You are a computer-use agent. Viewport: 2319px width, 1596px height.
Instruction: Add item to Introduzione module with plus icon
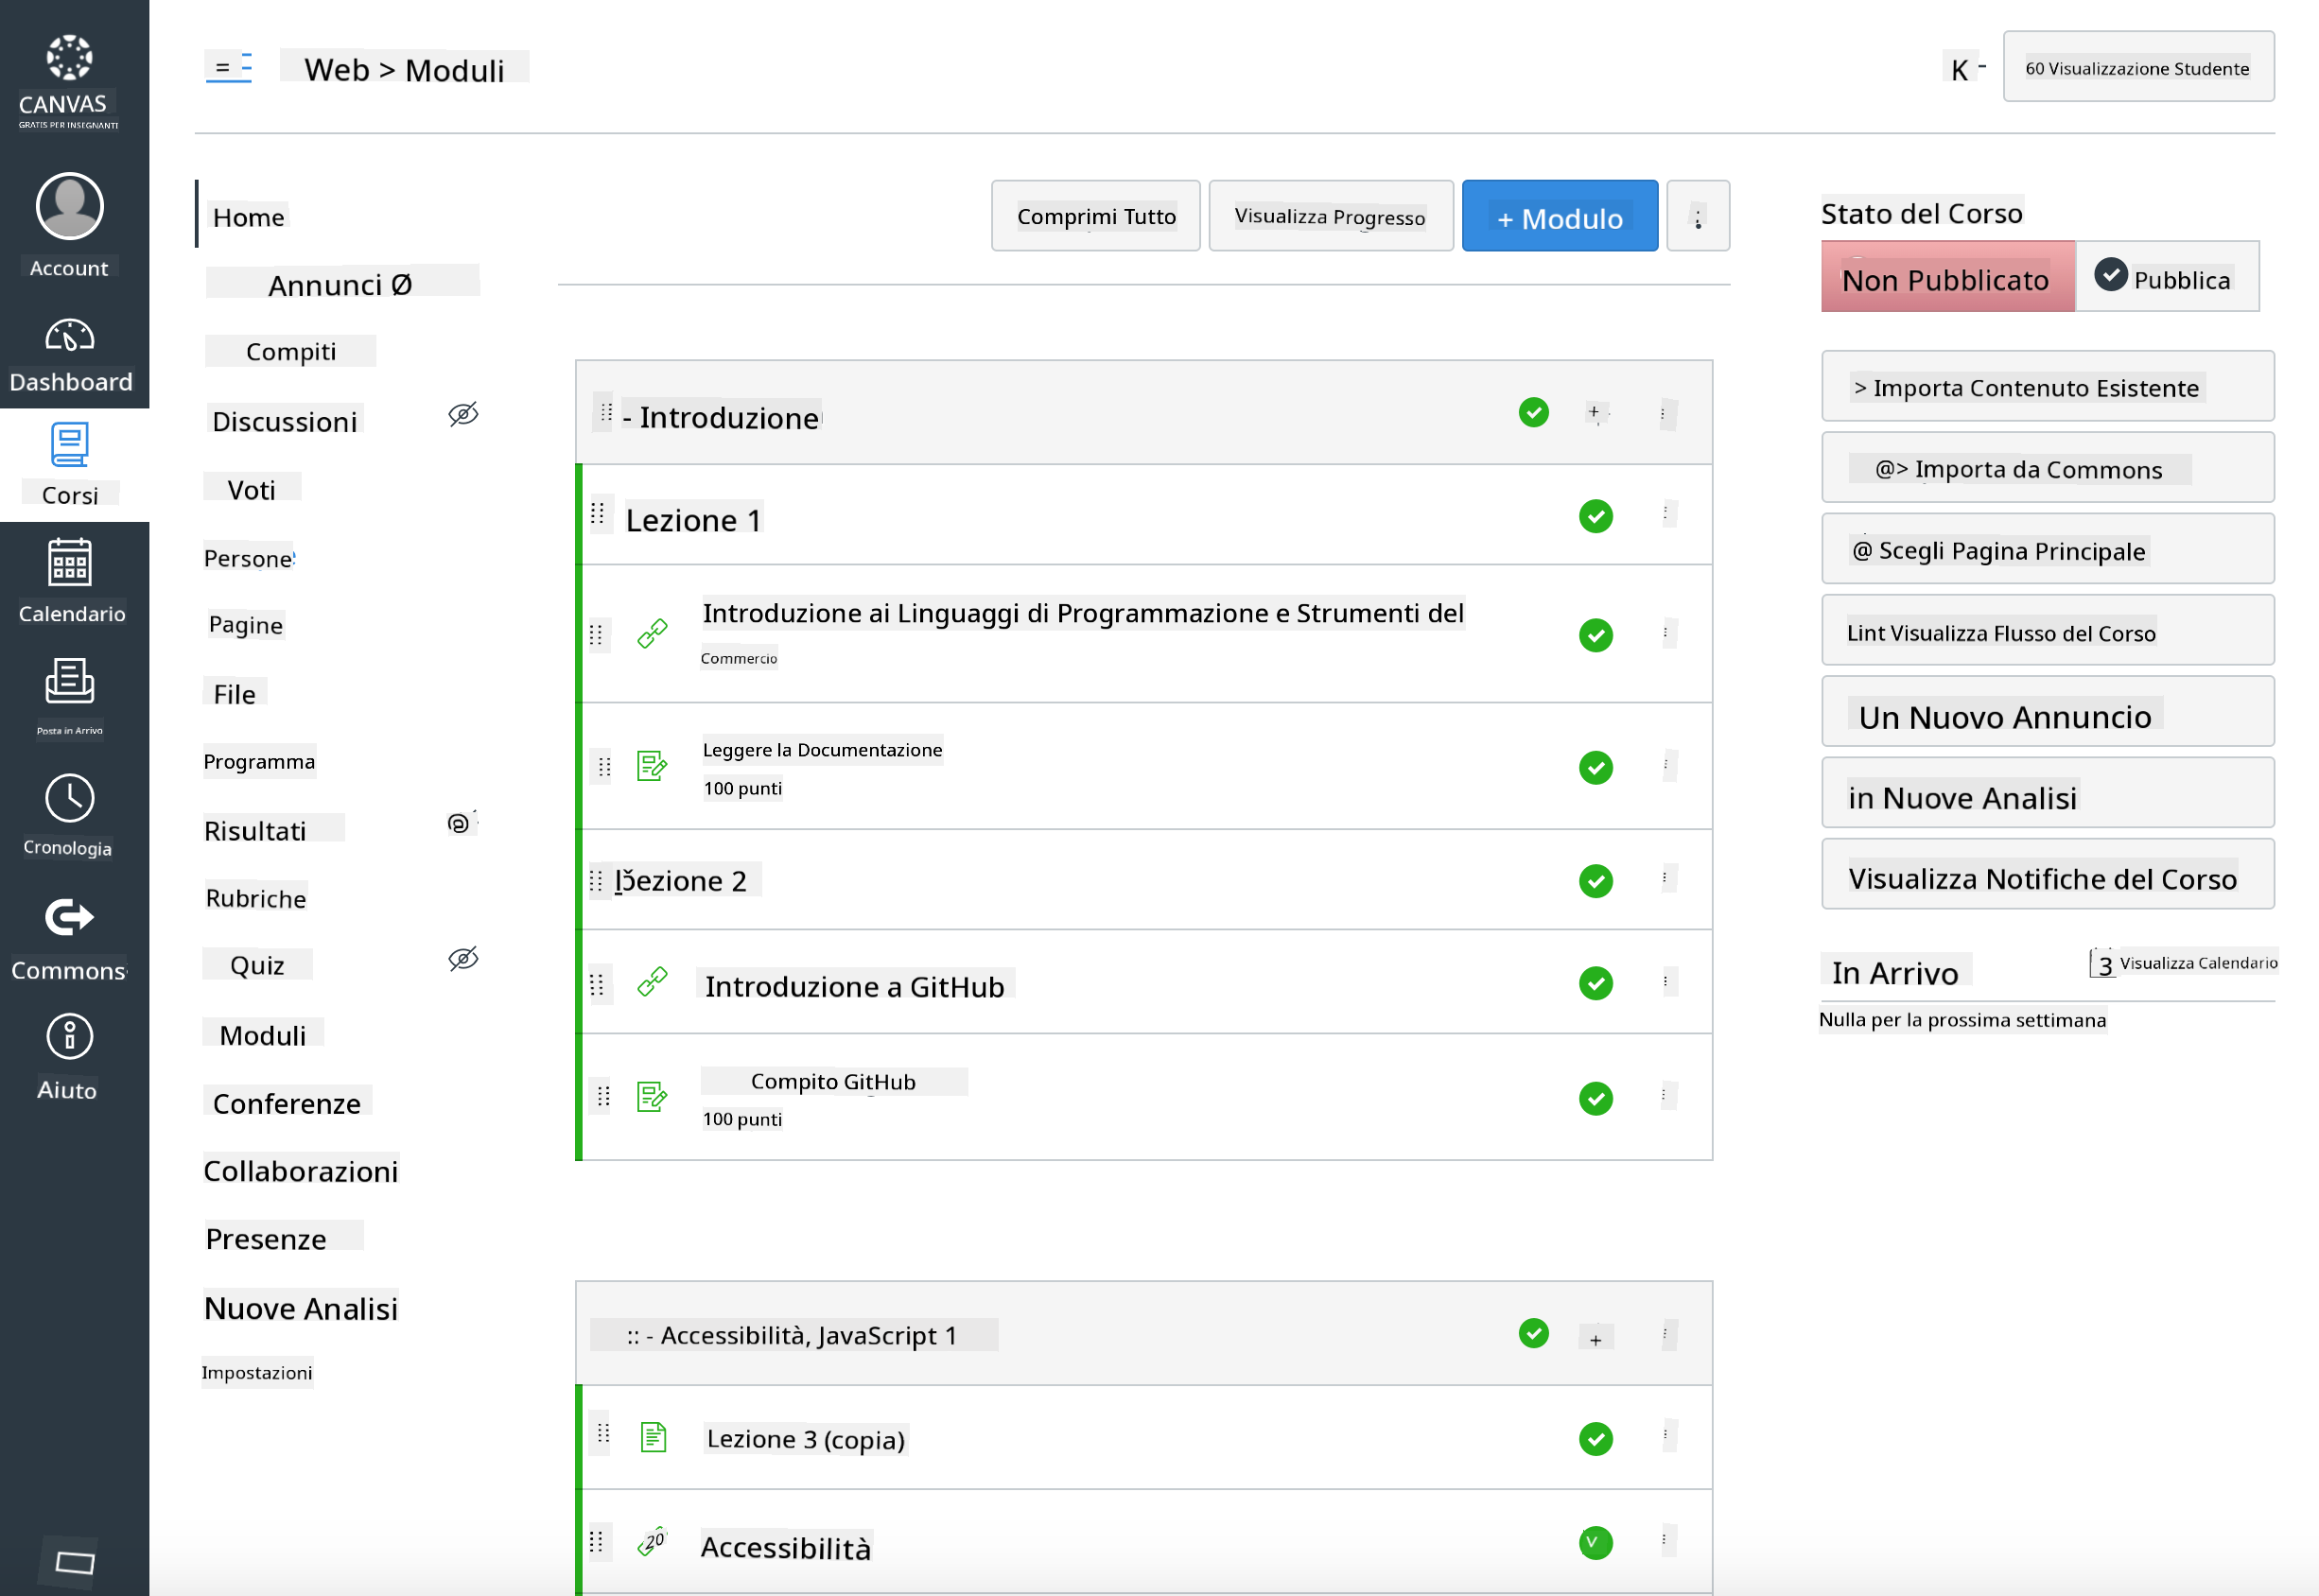[1595, 412]
